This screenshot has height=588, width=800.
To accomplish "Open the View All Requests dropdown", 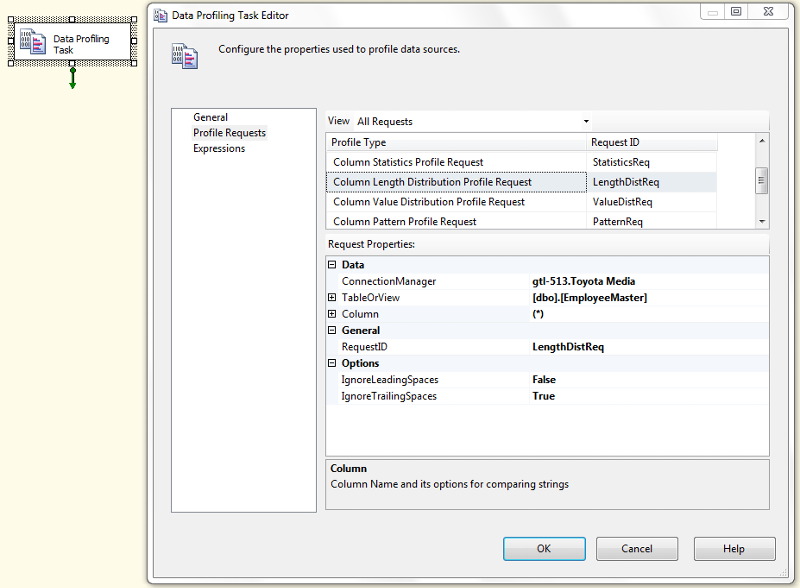I will pos(586,121).
